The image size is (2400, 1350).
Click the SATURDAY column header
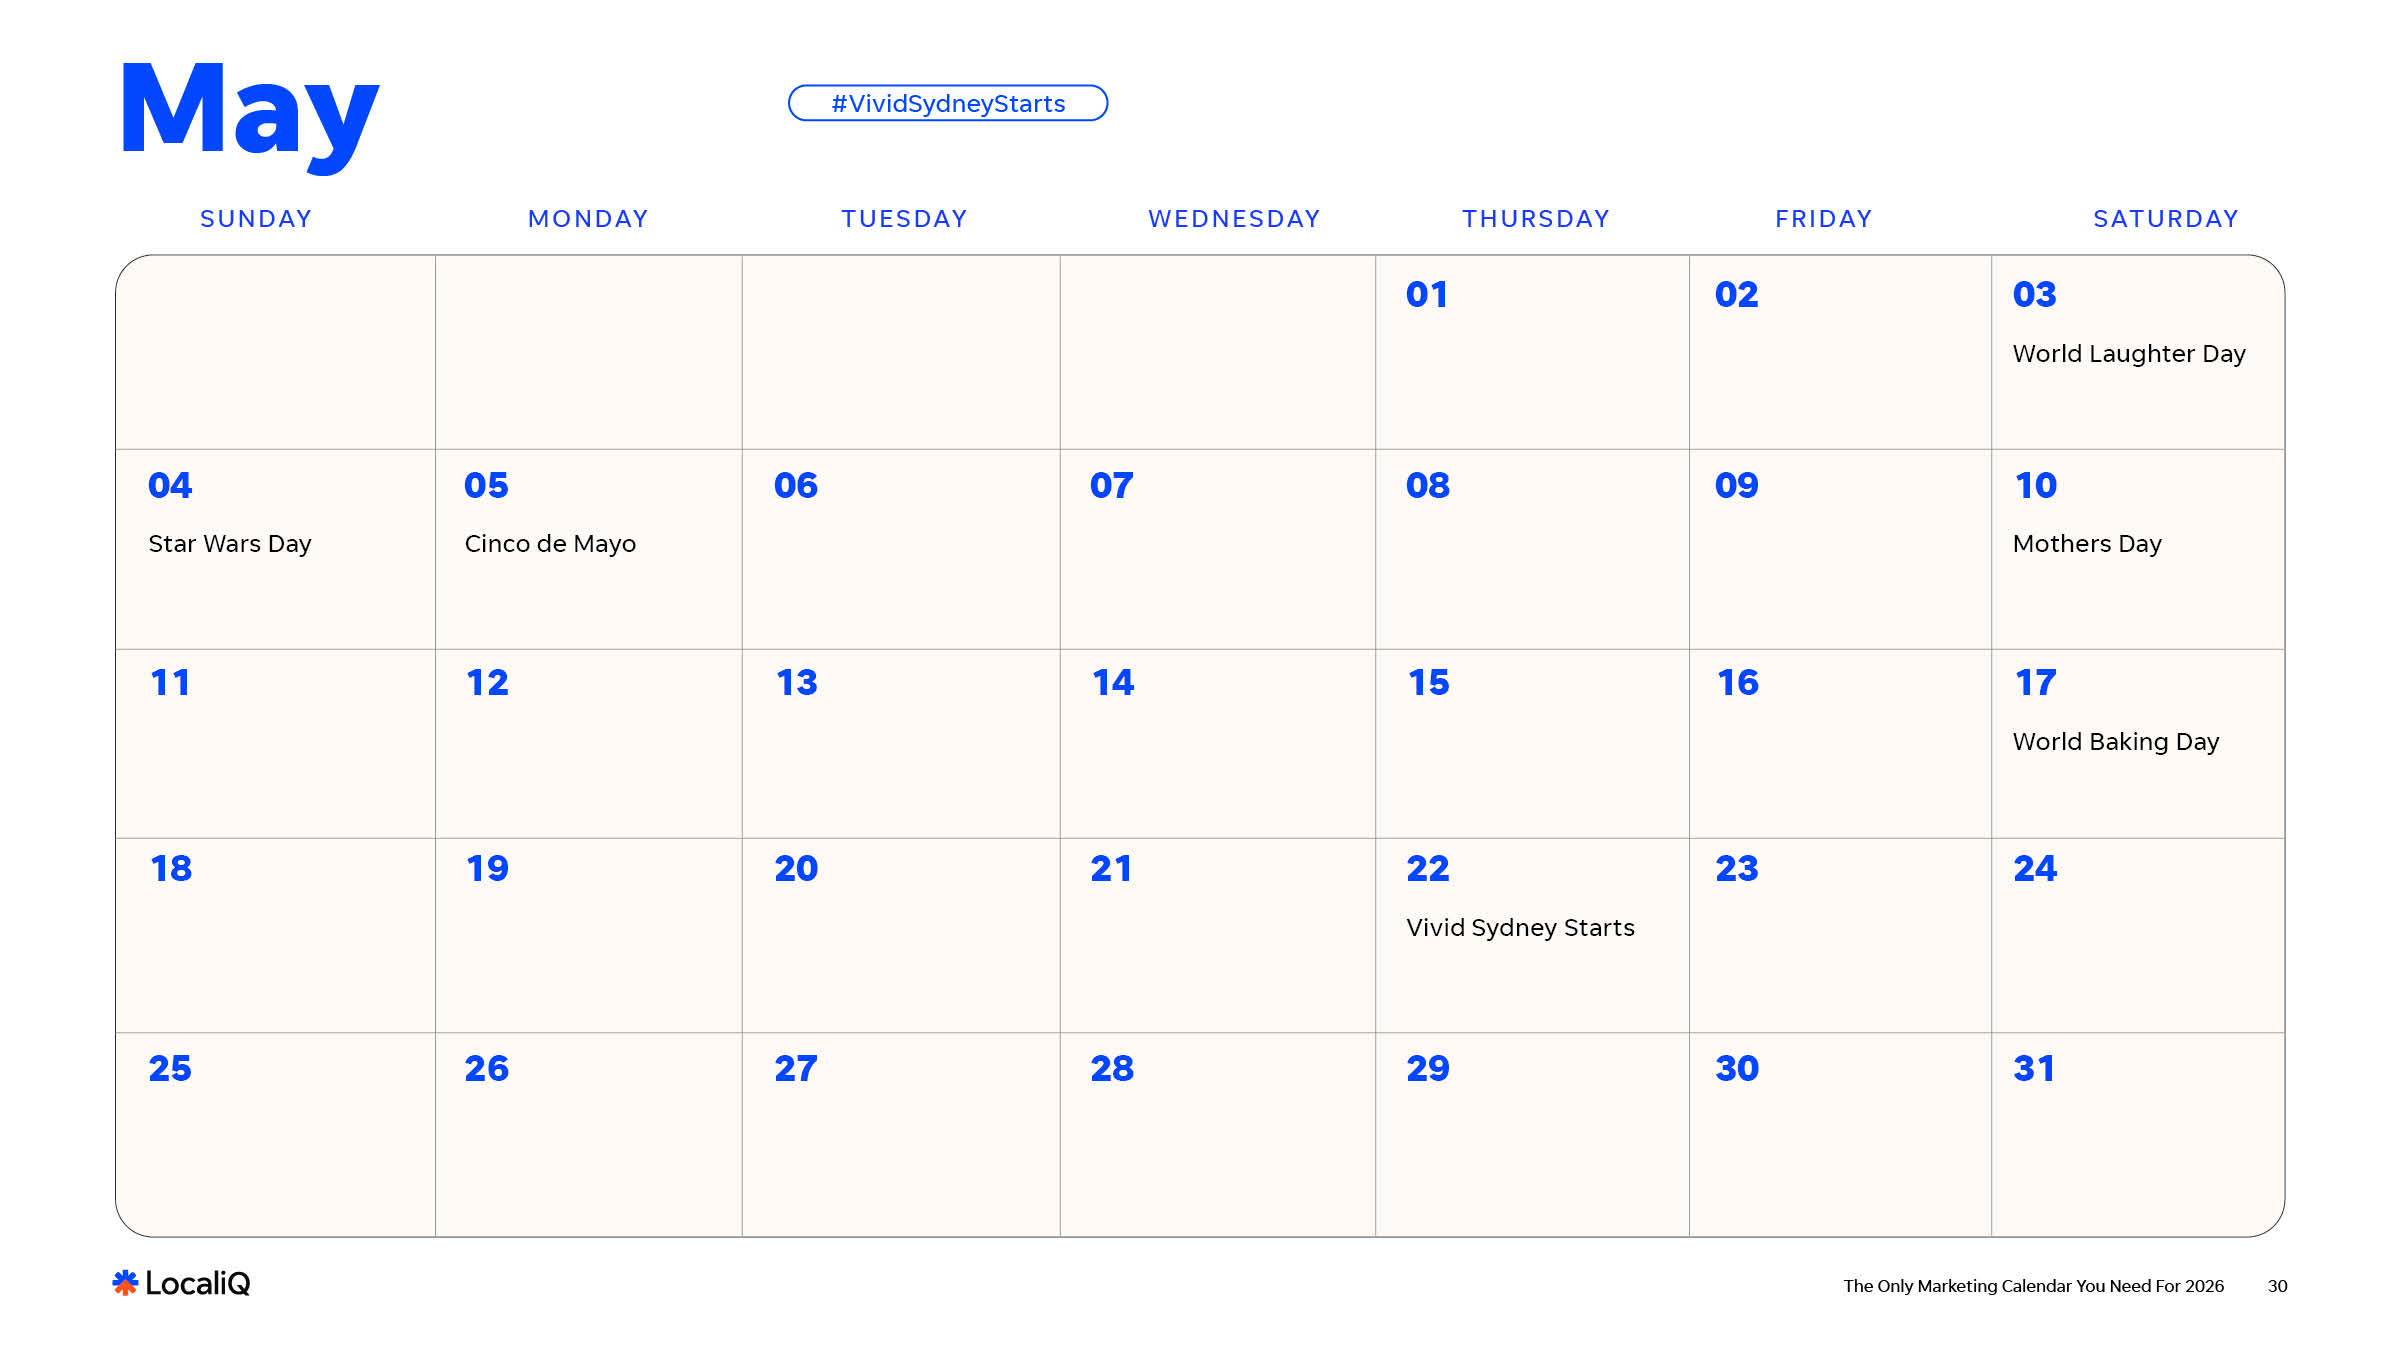pyautogui.click(x=2165, y=219)
